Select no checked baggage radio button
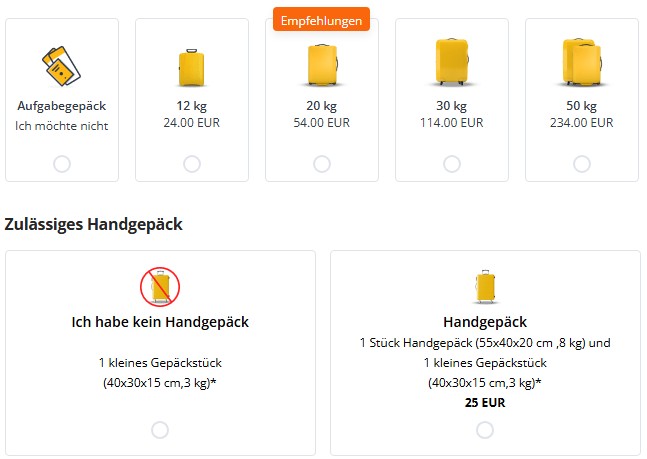 click(x=62, y=164)
